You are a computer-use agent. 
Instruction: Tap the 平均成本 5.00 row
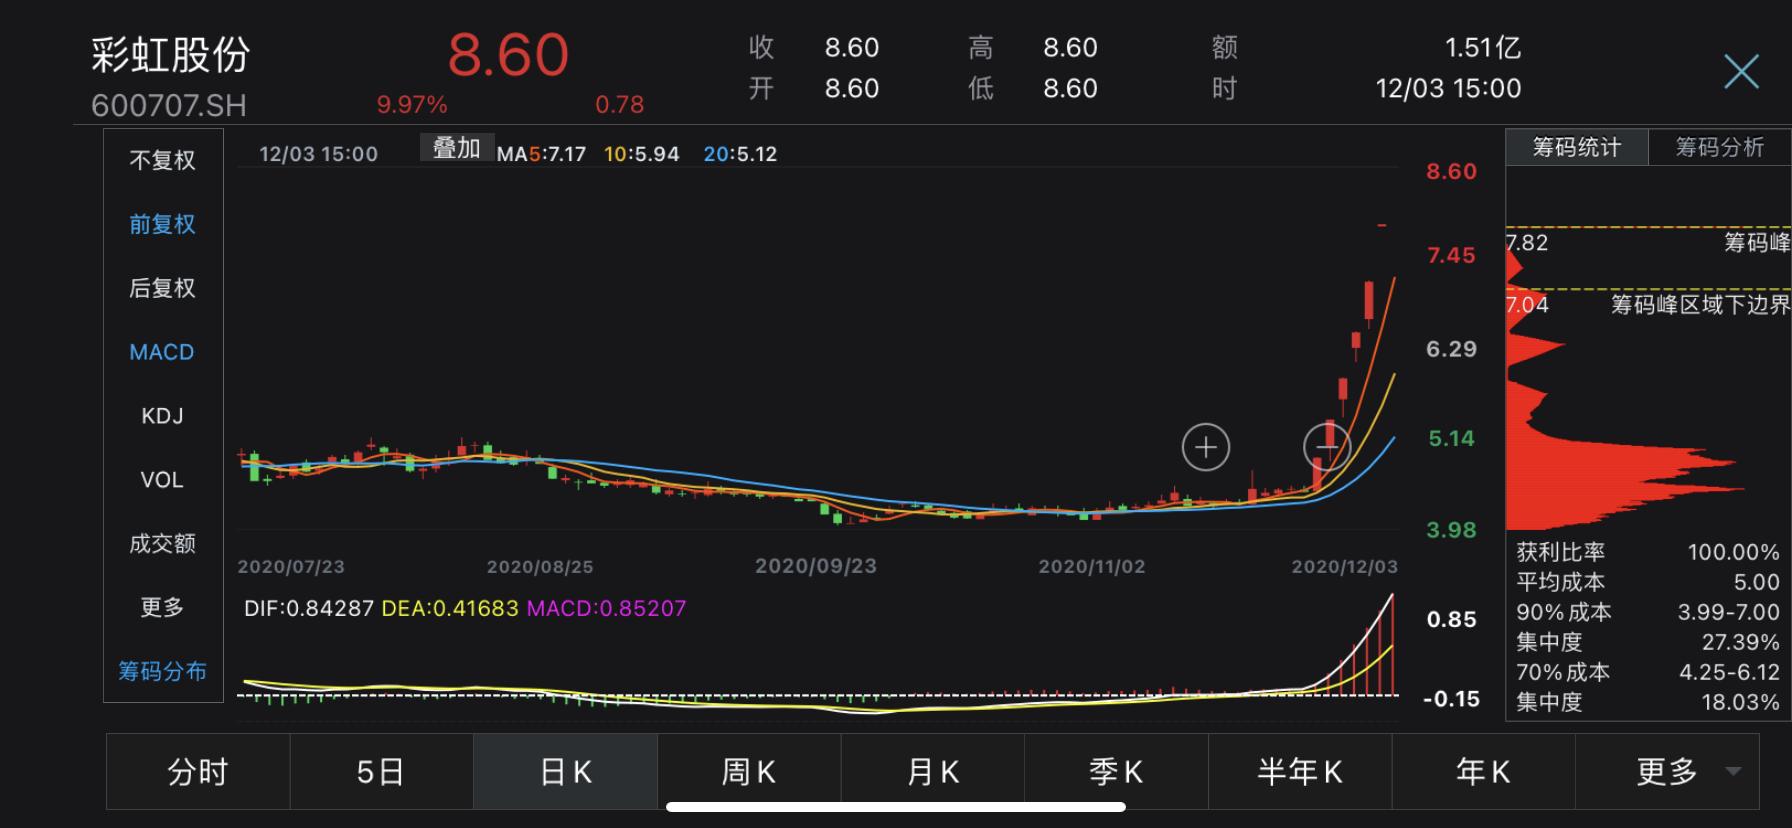1648,582
